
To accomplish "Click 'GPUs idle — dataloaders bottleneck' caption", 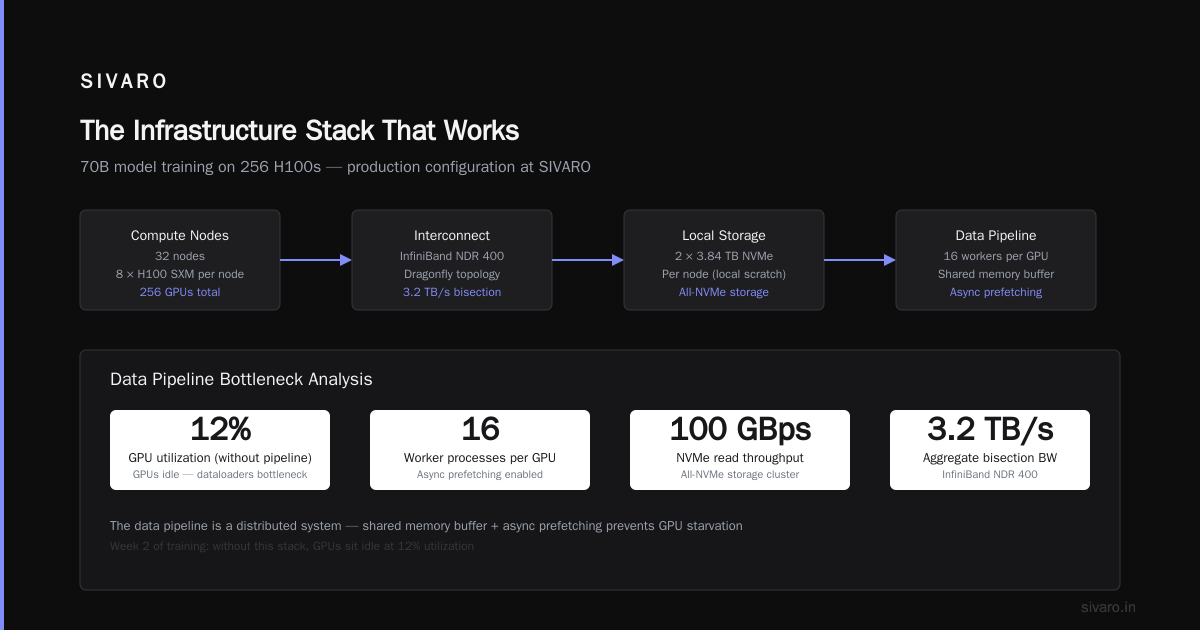I will pos(220,475).
